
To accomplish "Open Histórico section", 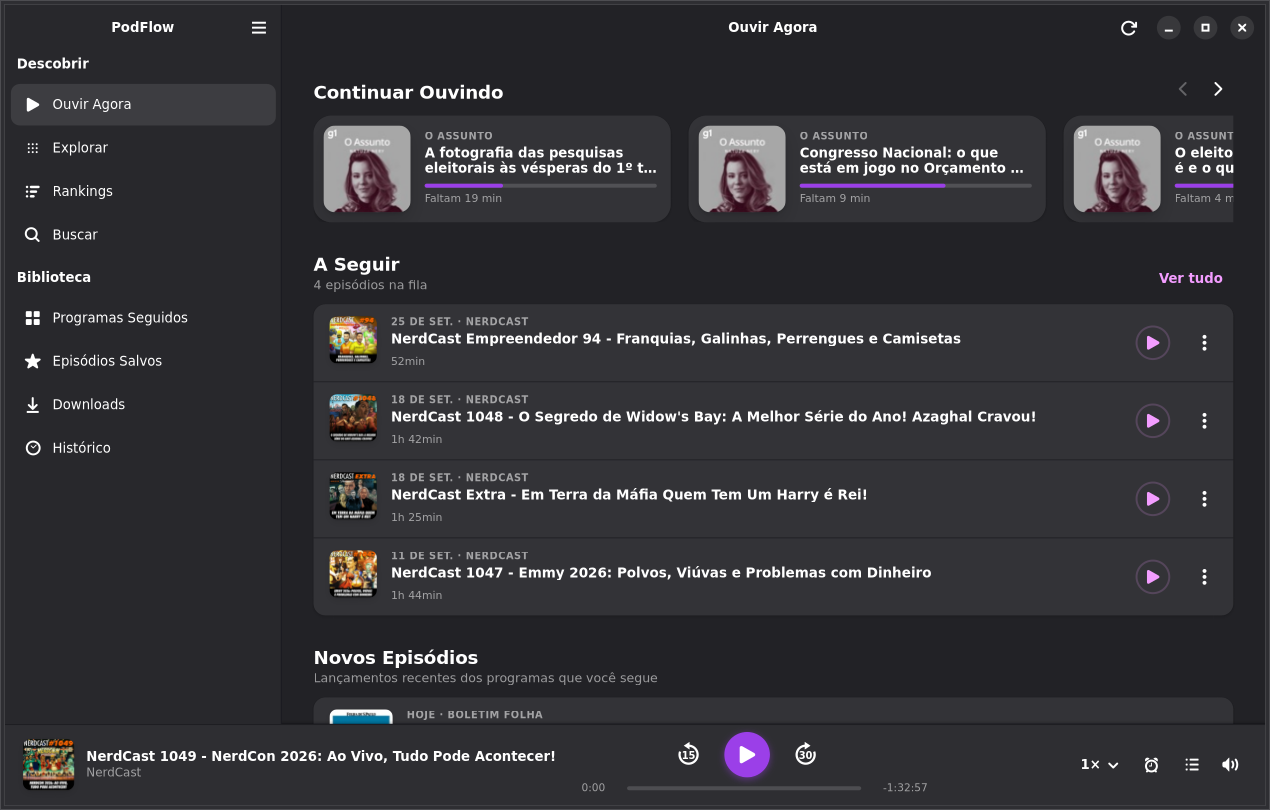I will point(143,449).
